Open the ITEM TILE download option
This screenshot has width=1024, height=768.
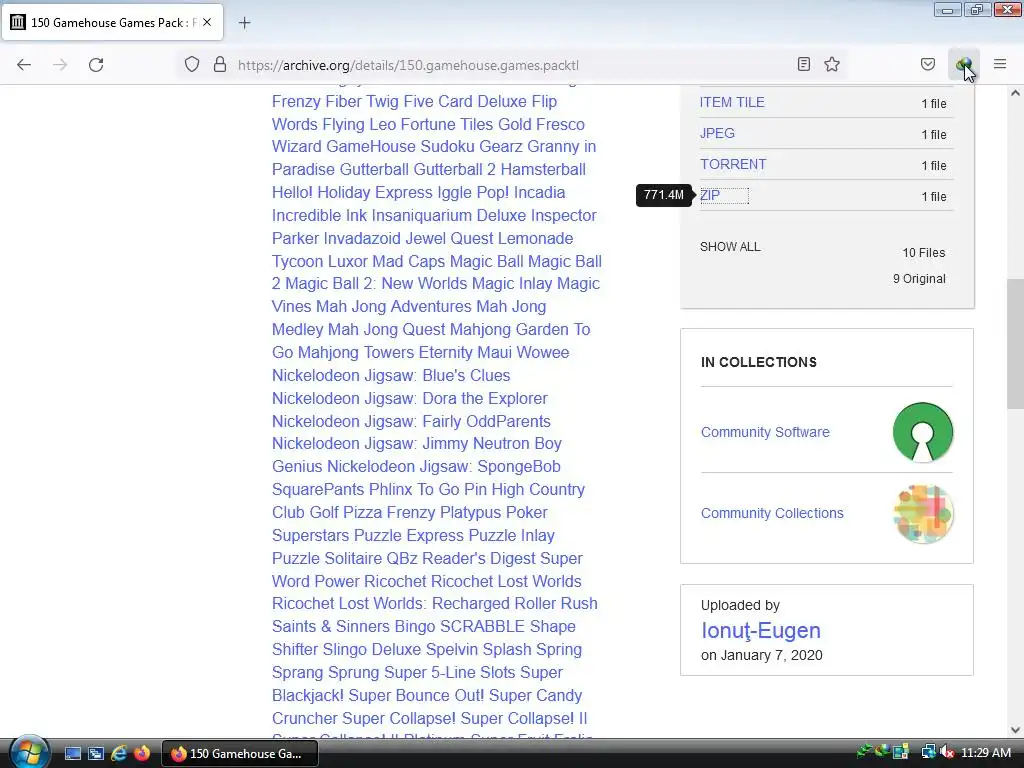pyautogui.click(x=732, y=103)
